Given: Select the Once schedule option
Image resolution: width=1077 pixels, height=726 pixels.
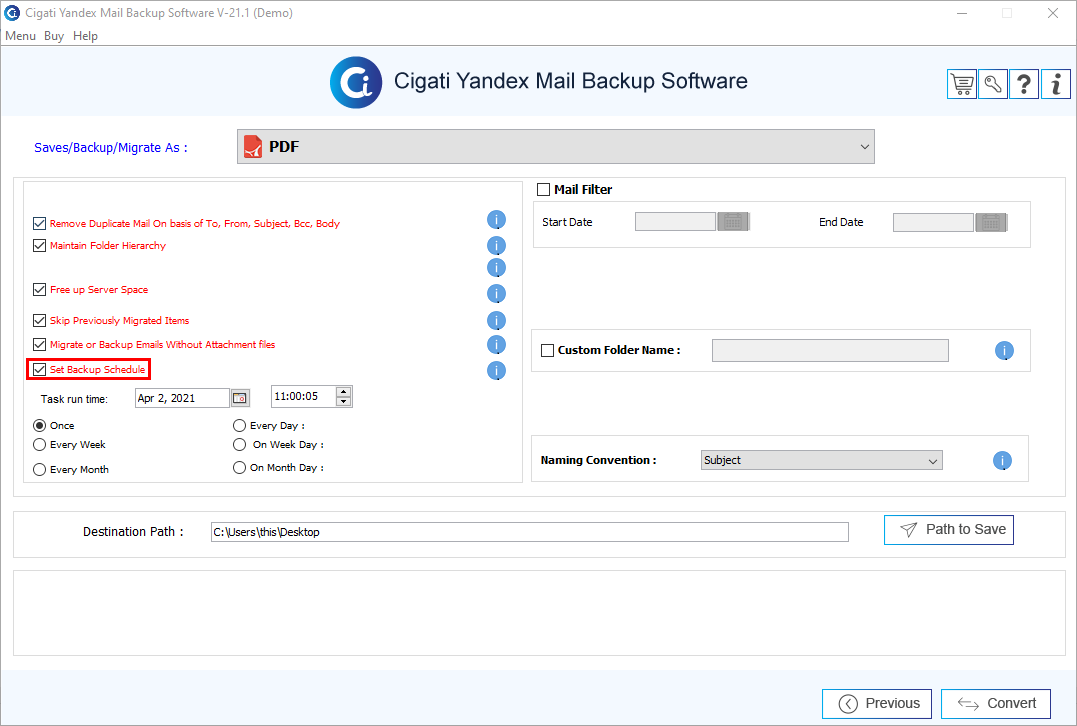Looking at the screenshot, I should (40, 425).
